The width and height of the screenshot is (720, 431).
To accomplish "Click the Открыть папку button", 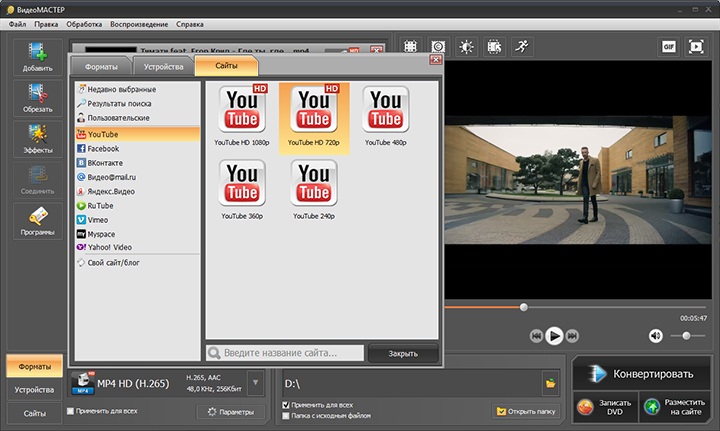I will pyautogui.click(x=526, y=411).
